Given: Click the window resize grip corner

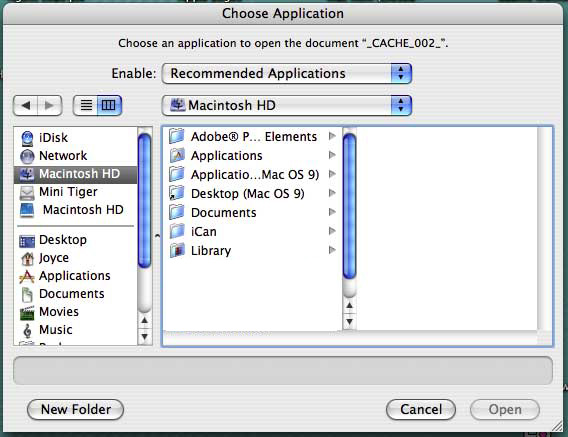Looking at the screenshot, I should click(x=557, y=426).
